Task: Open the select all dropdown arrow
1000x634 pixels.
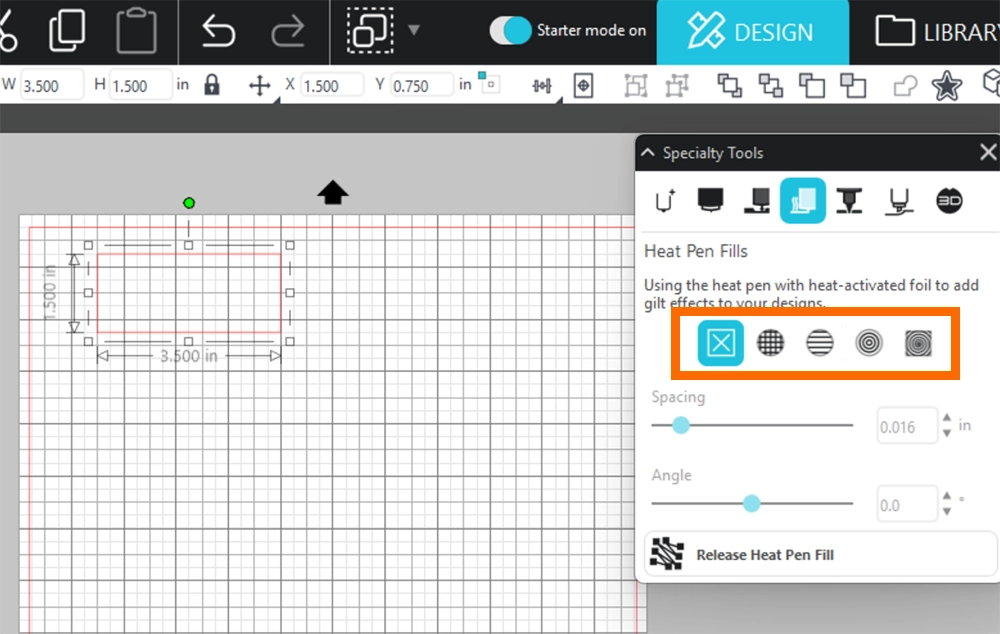Action: [414, 30]
